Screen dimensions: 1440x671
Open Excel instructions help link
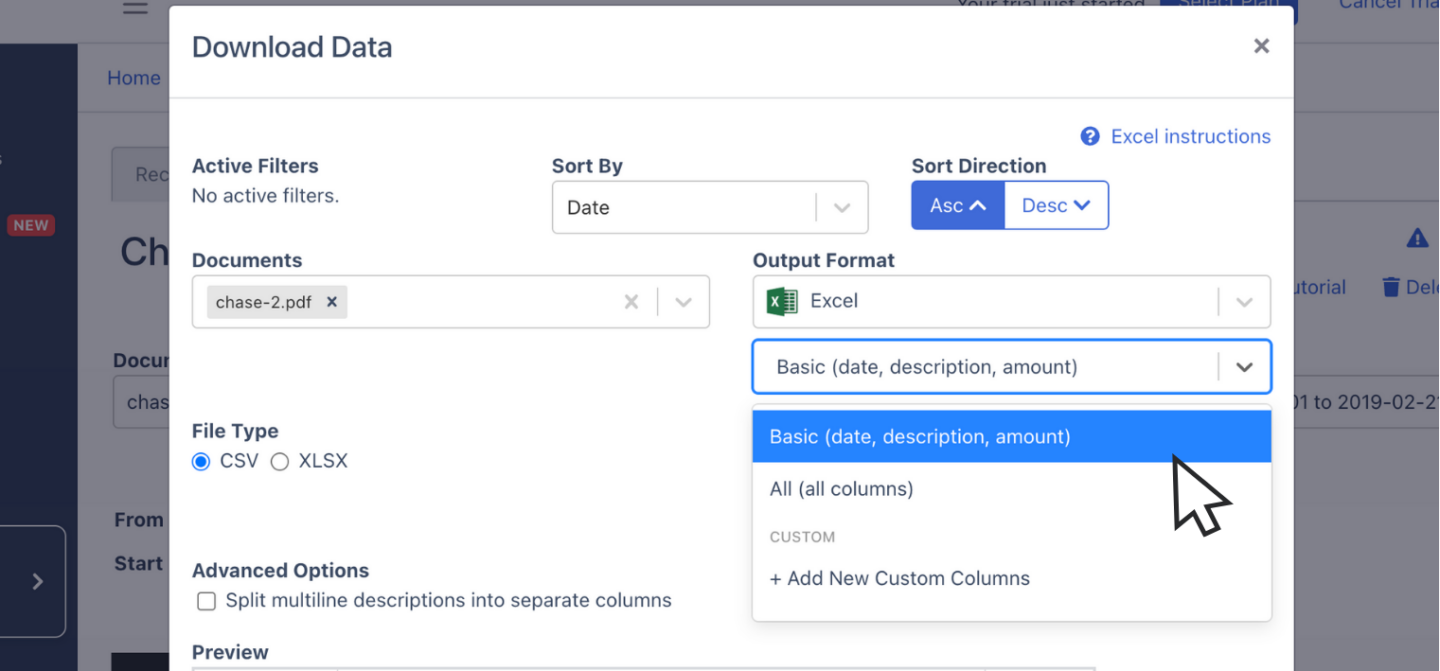coord(1190,136)
